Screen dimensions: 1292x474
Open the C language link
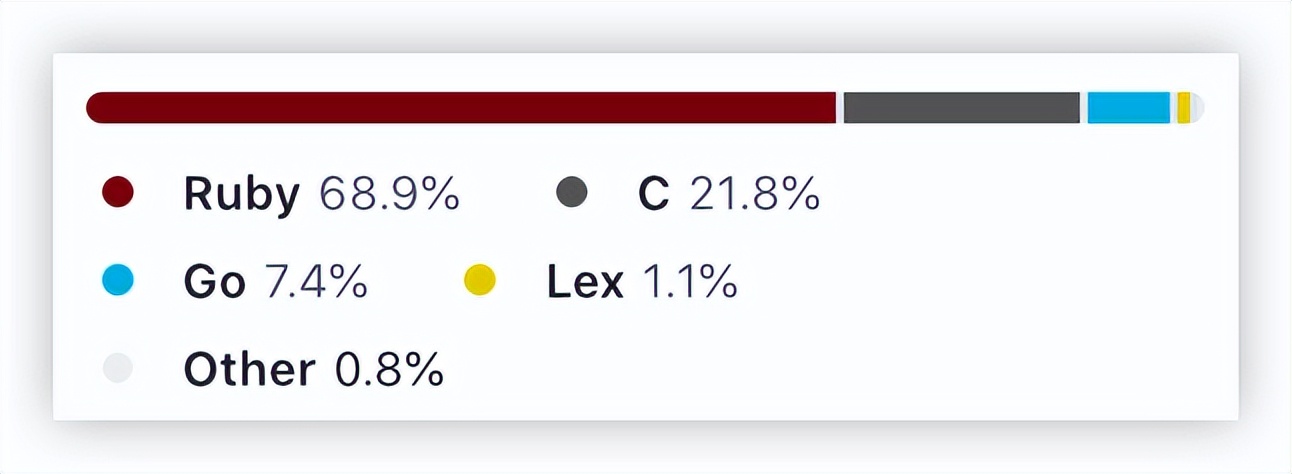pyautogui.click(x=653, y=195)
